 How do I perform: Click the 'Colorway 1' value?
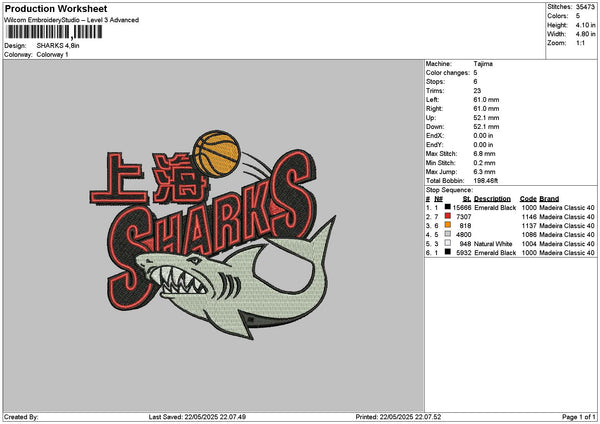(x=52, y=55)
